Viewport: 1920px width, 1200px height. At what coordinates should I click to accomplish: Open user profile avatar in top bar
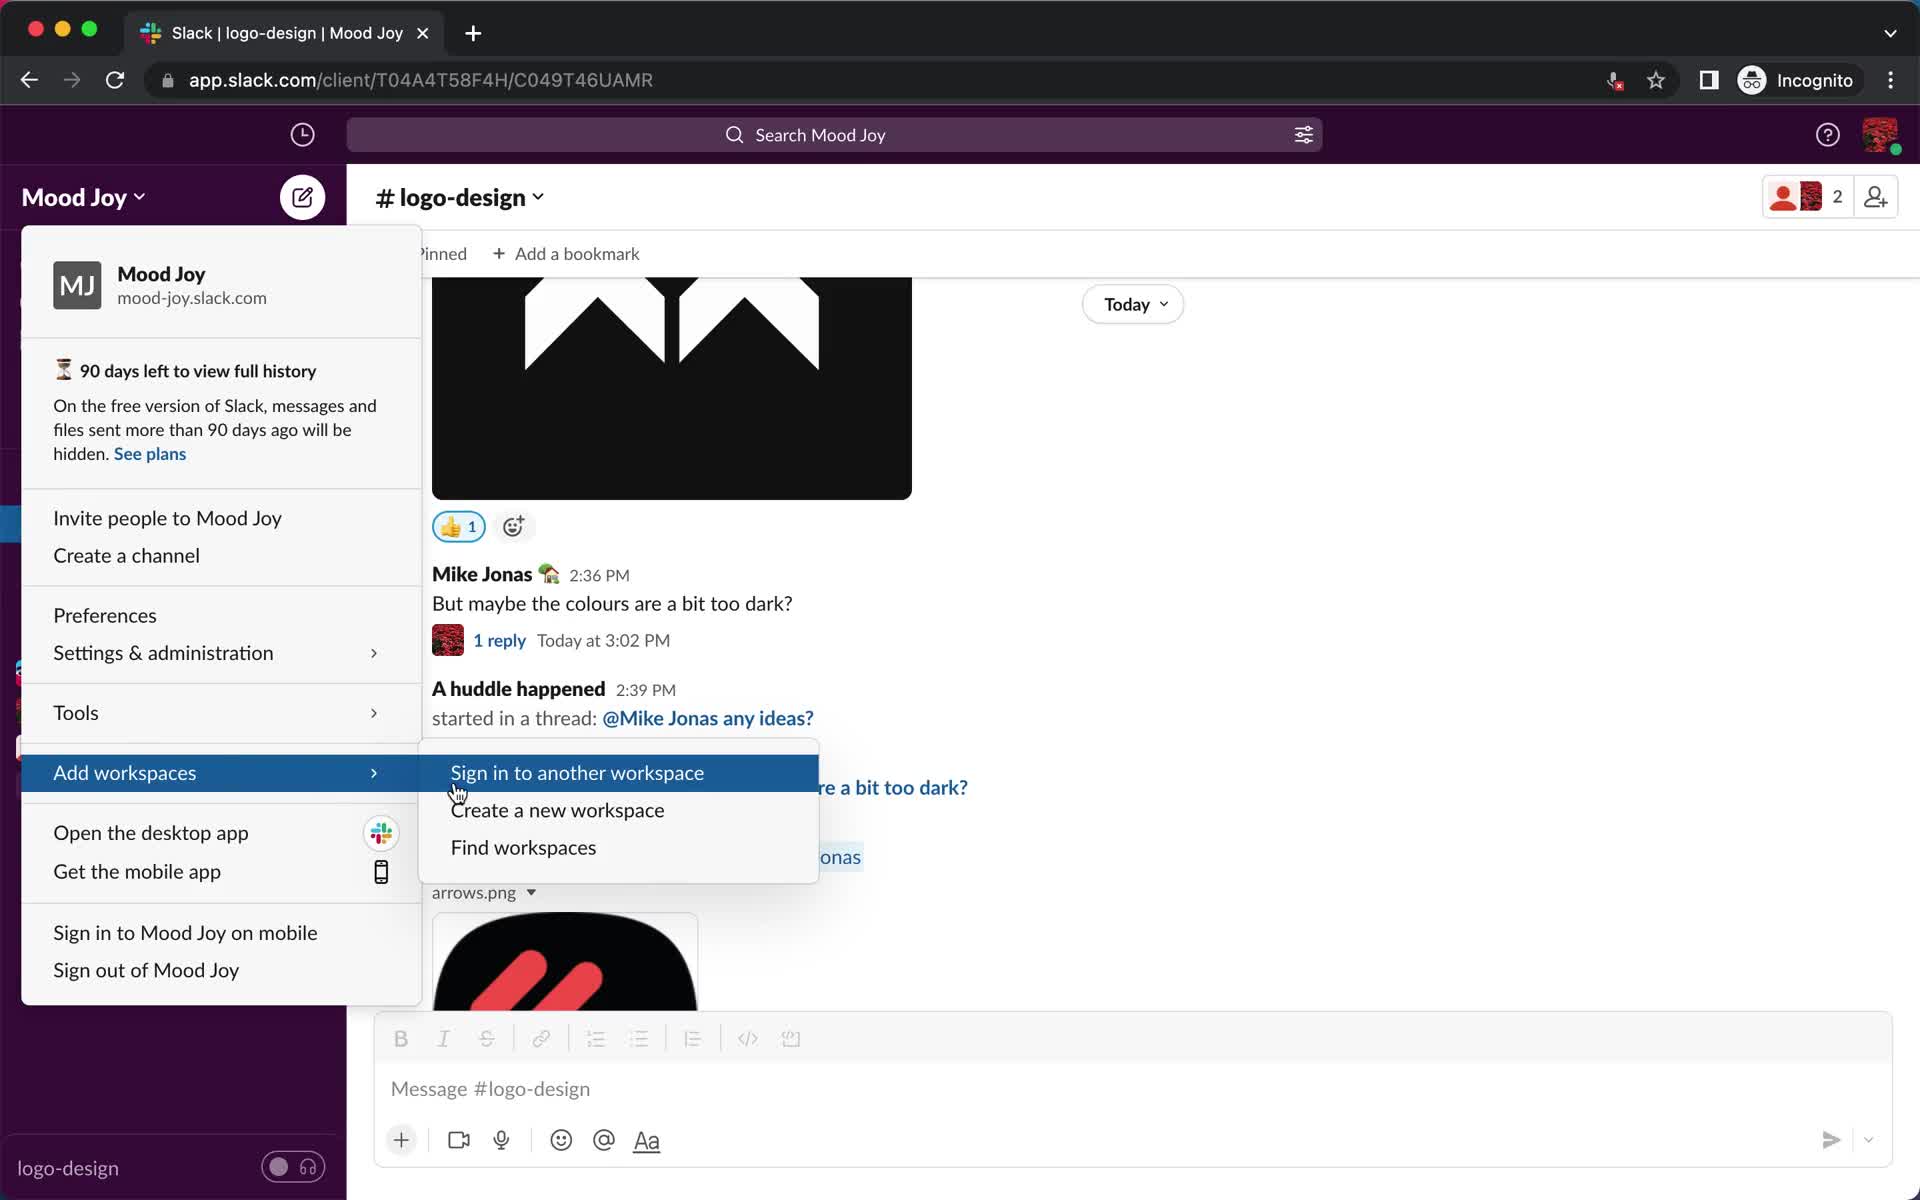(x=1880, y=135)
